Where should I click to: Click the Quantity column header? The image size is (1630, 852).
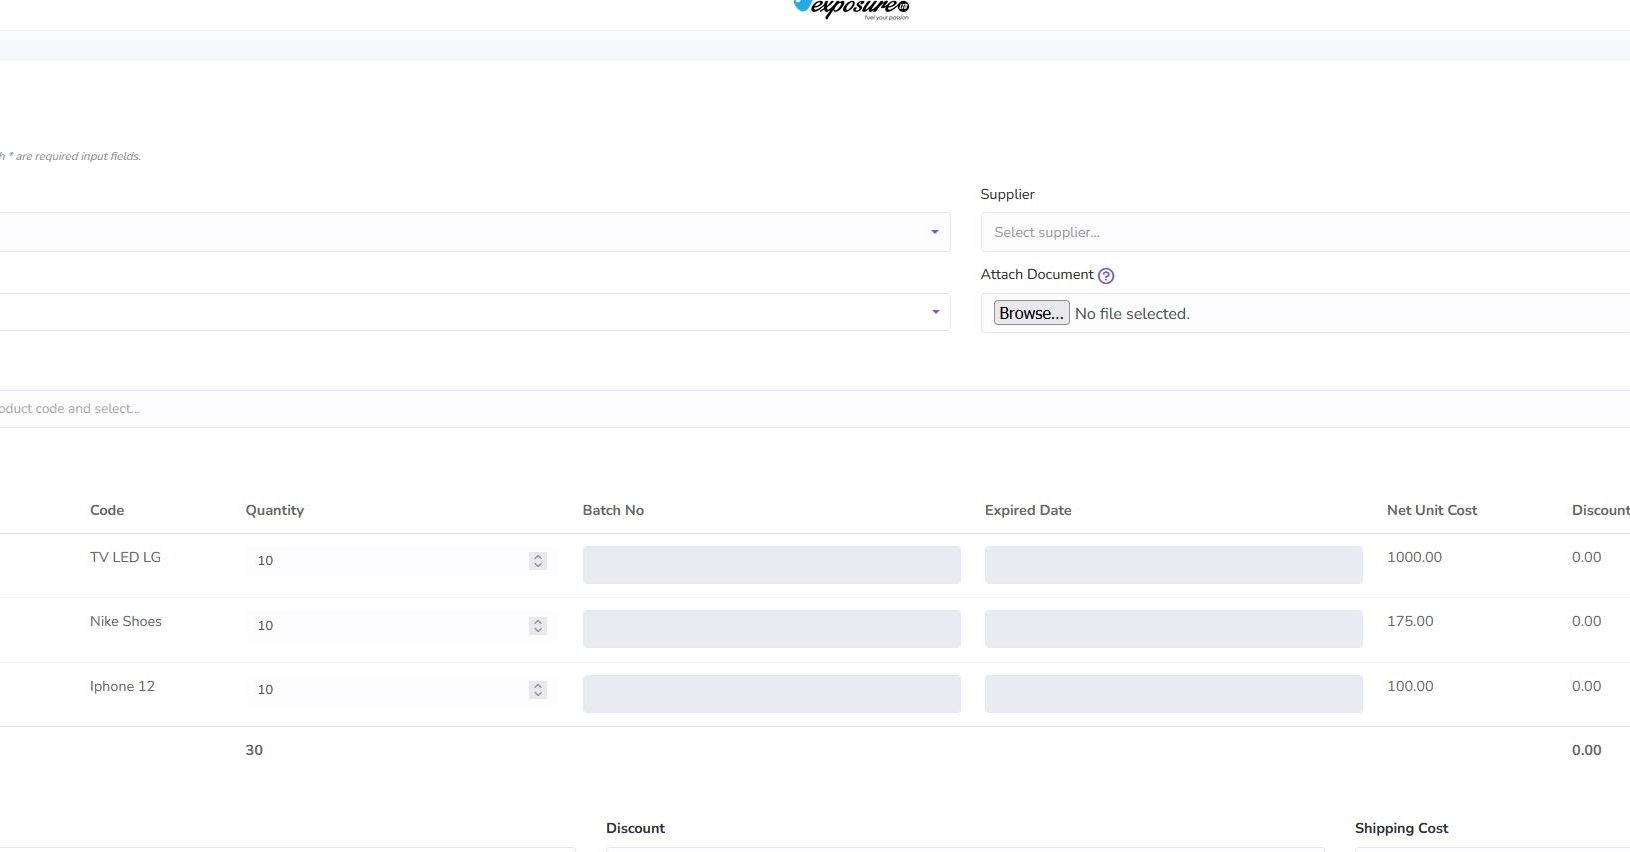pyautogui.click(x=275, y=510)
